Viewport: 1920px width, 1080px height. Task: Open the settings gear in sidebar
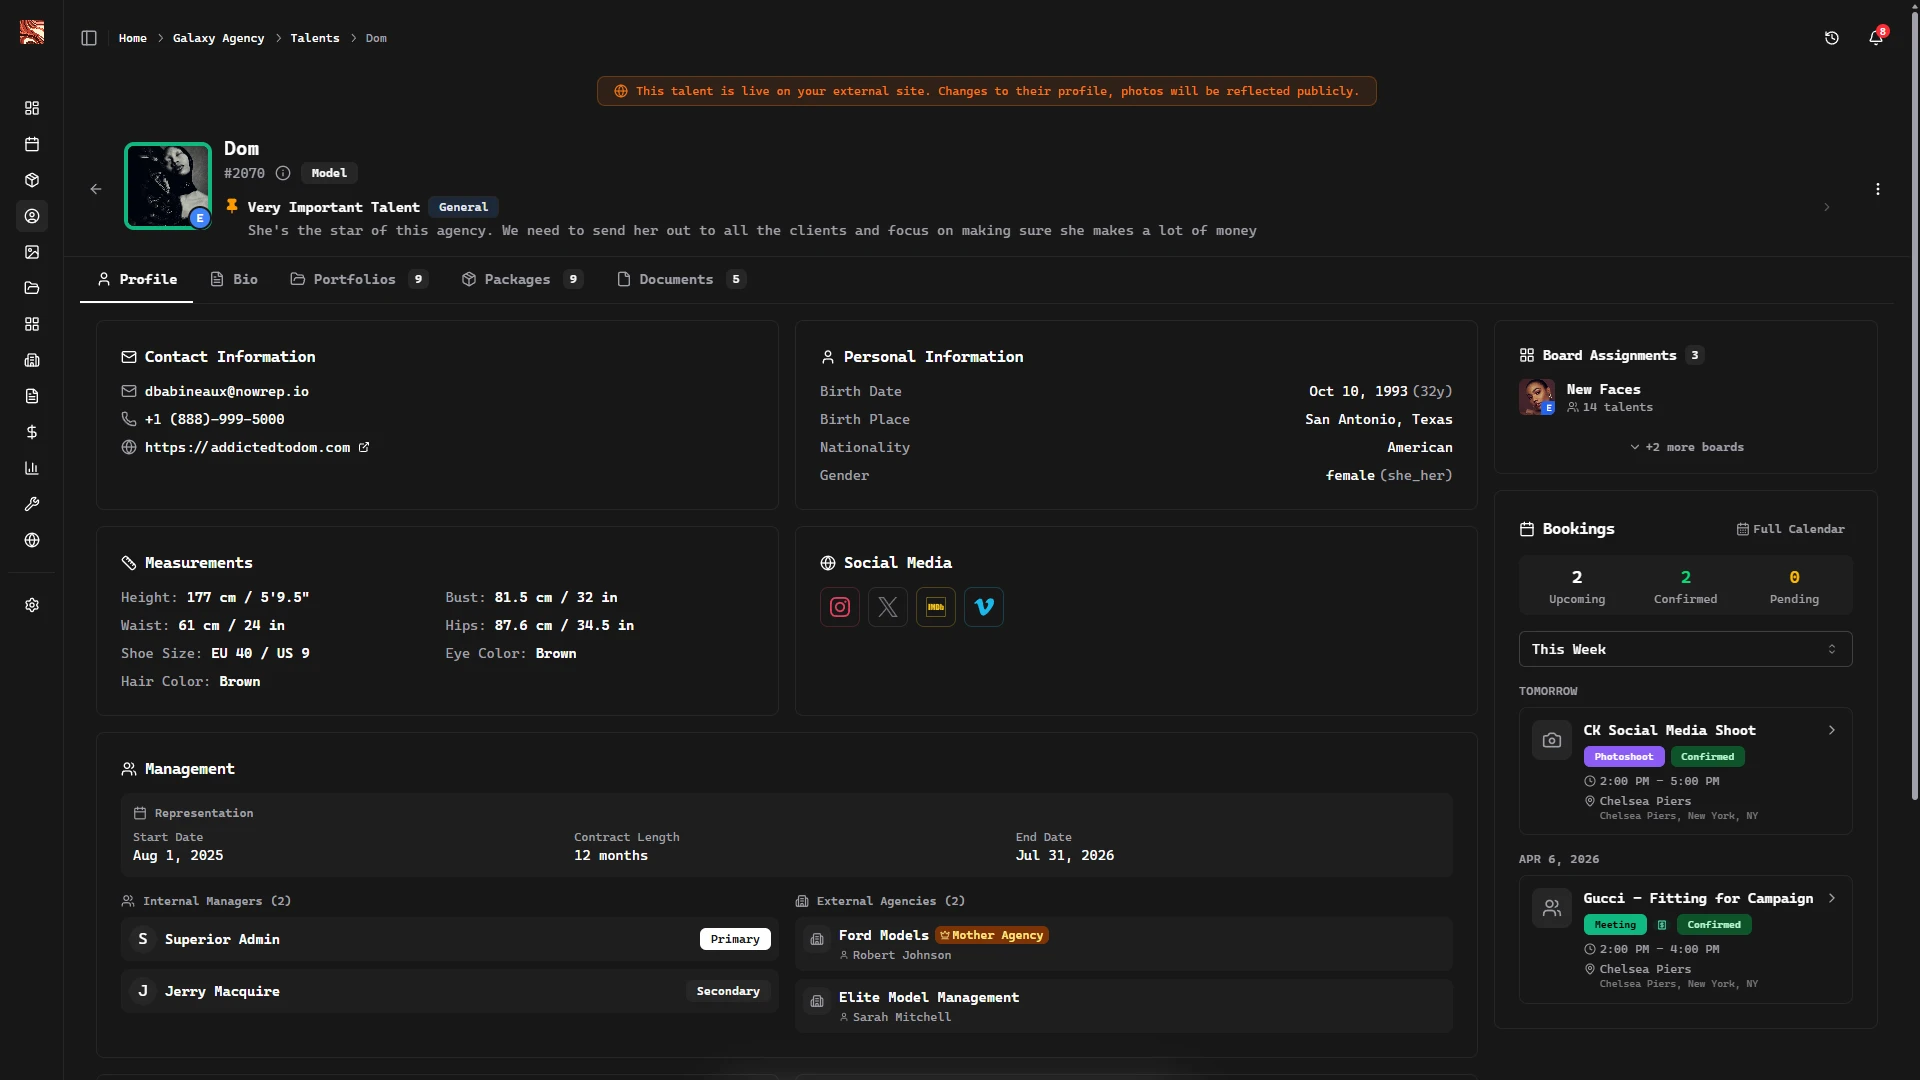32,605
